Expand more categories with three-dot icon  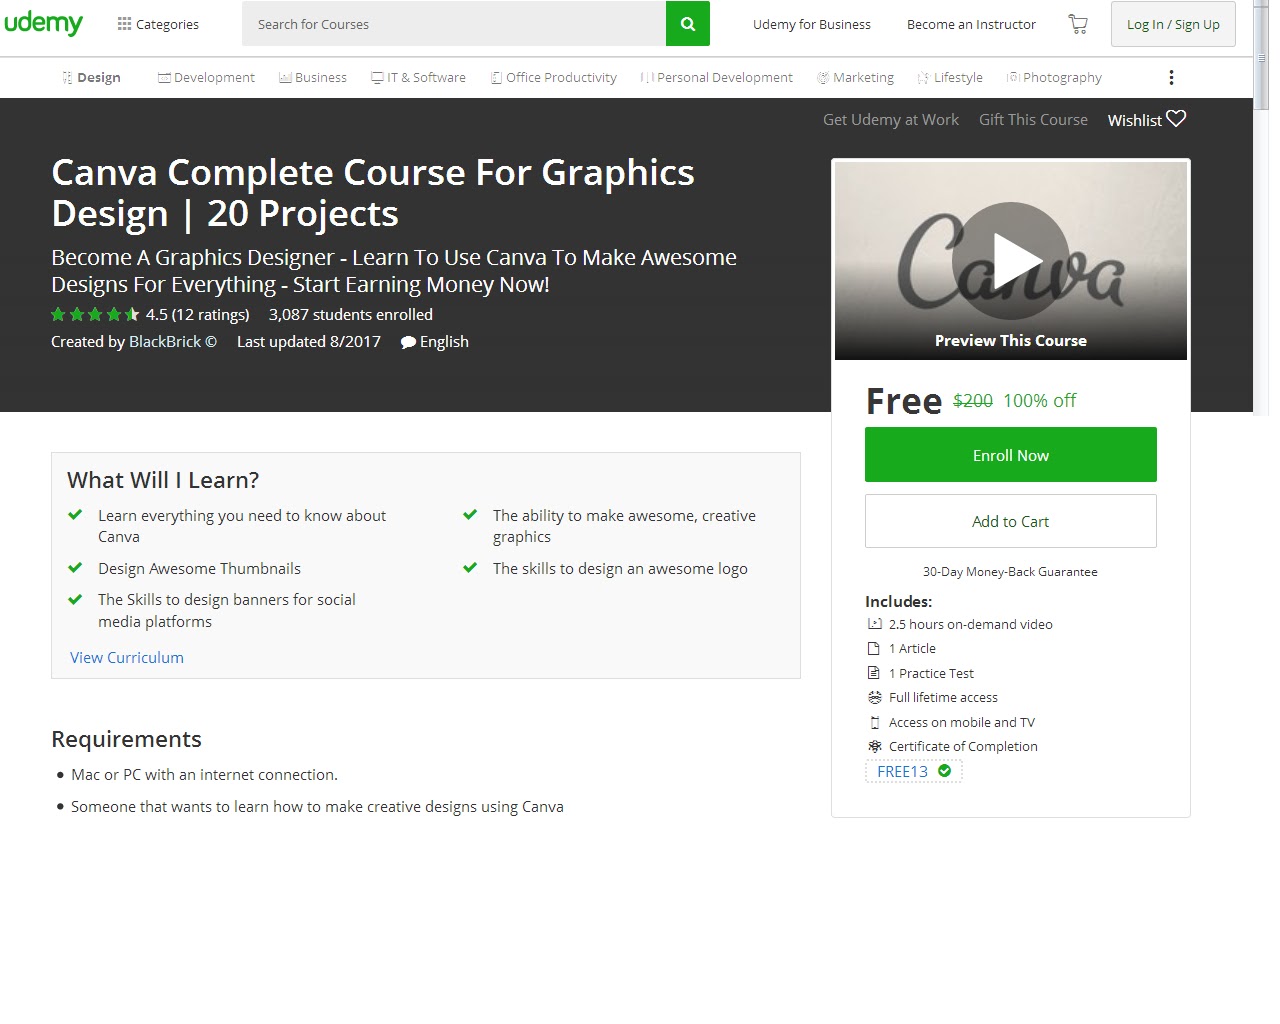(x=1171, y=77)
